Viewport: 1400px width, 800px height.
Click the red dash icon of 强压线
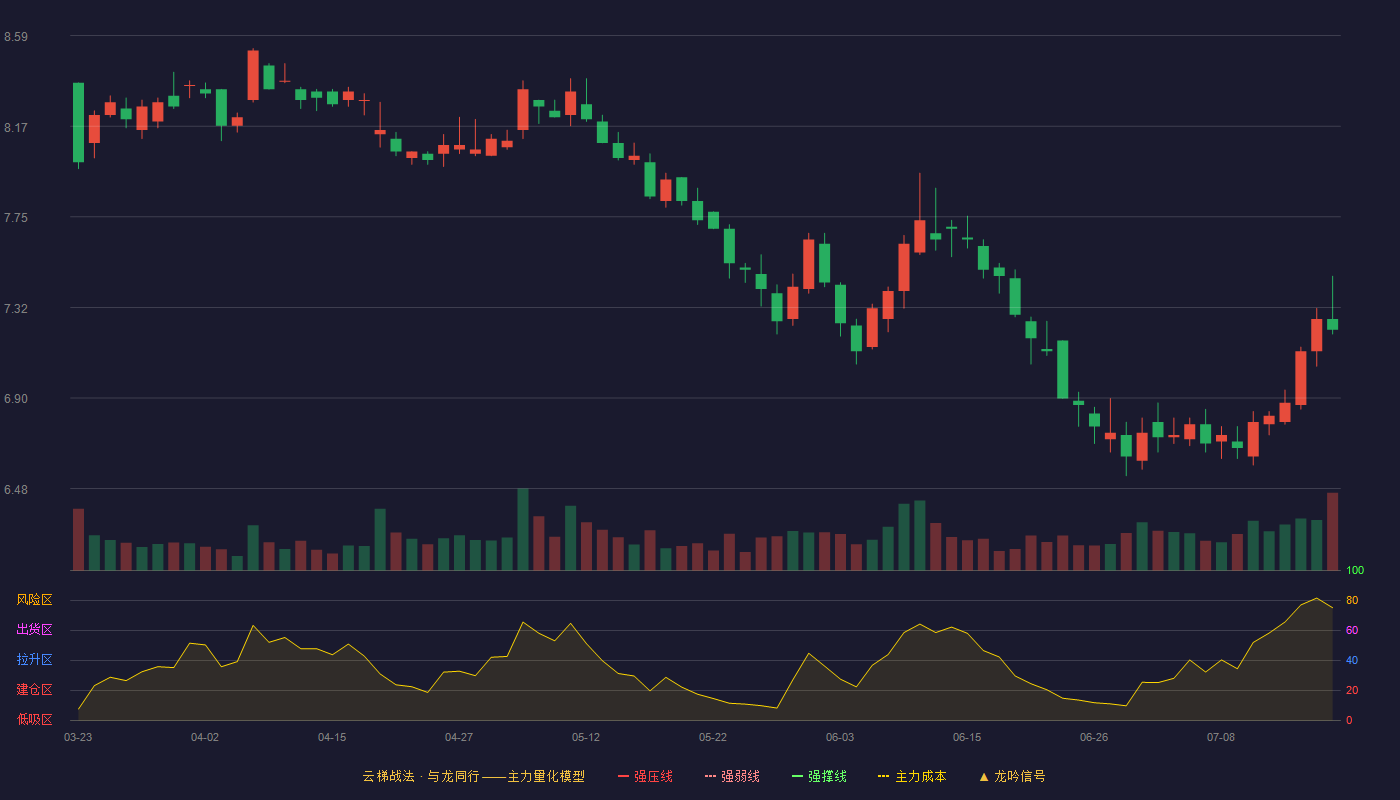623,776
